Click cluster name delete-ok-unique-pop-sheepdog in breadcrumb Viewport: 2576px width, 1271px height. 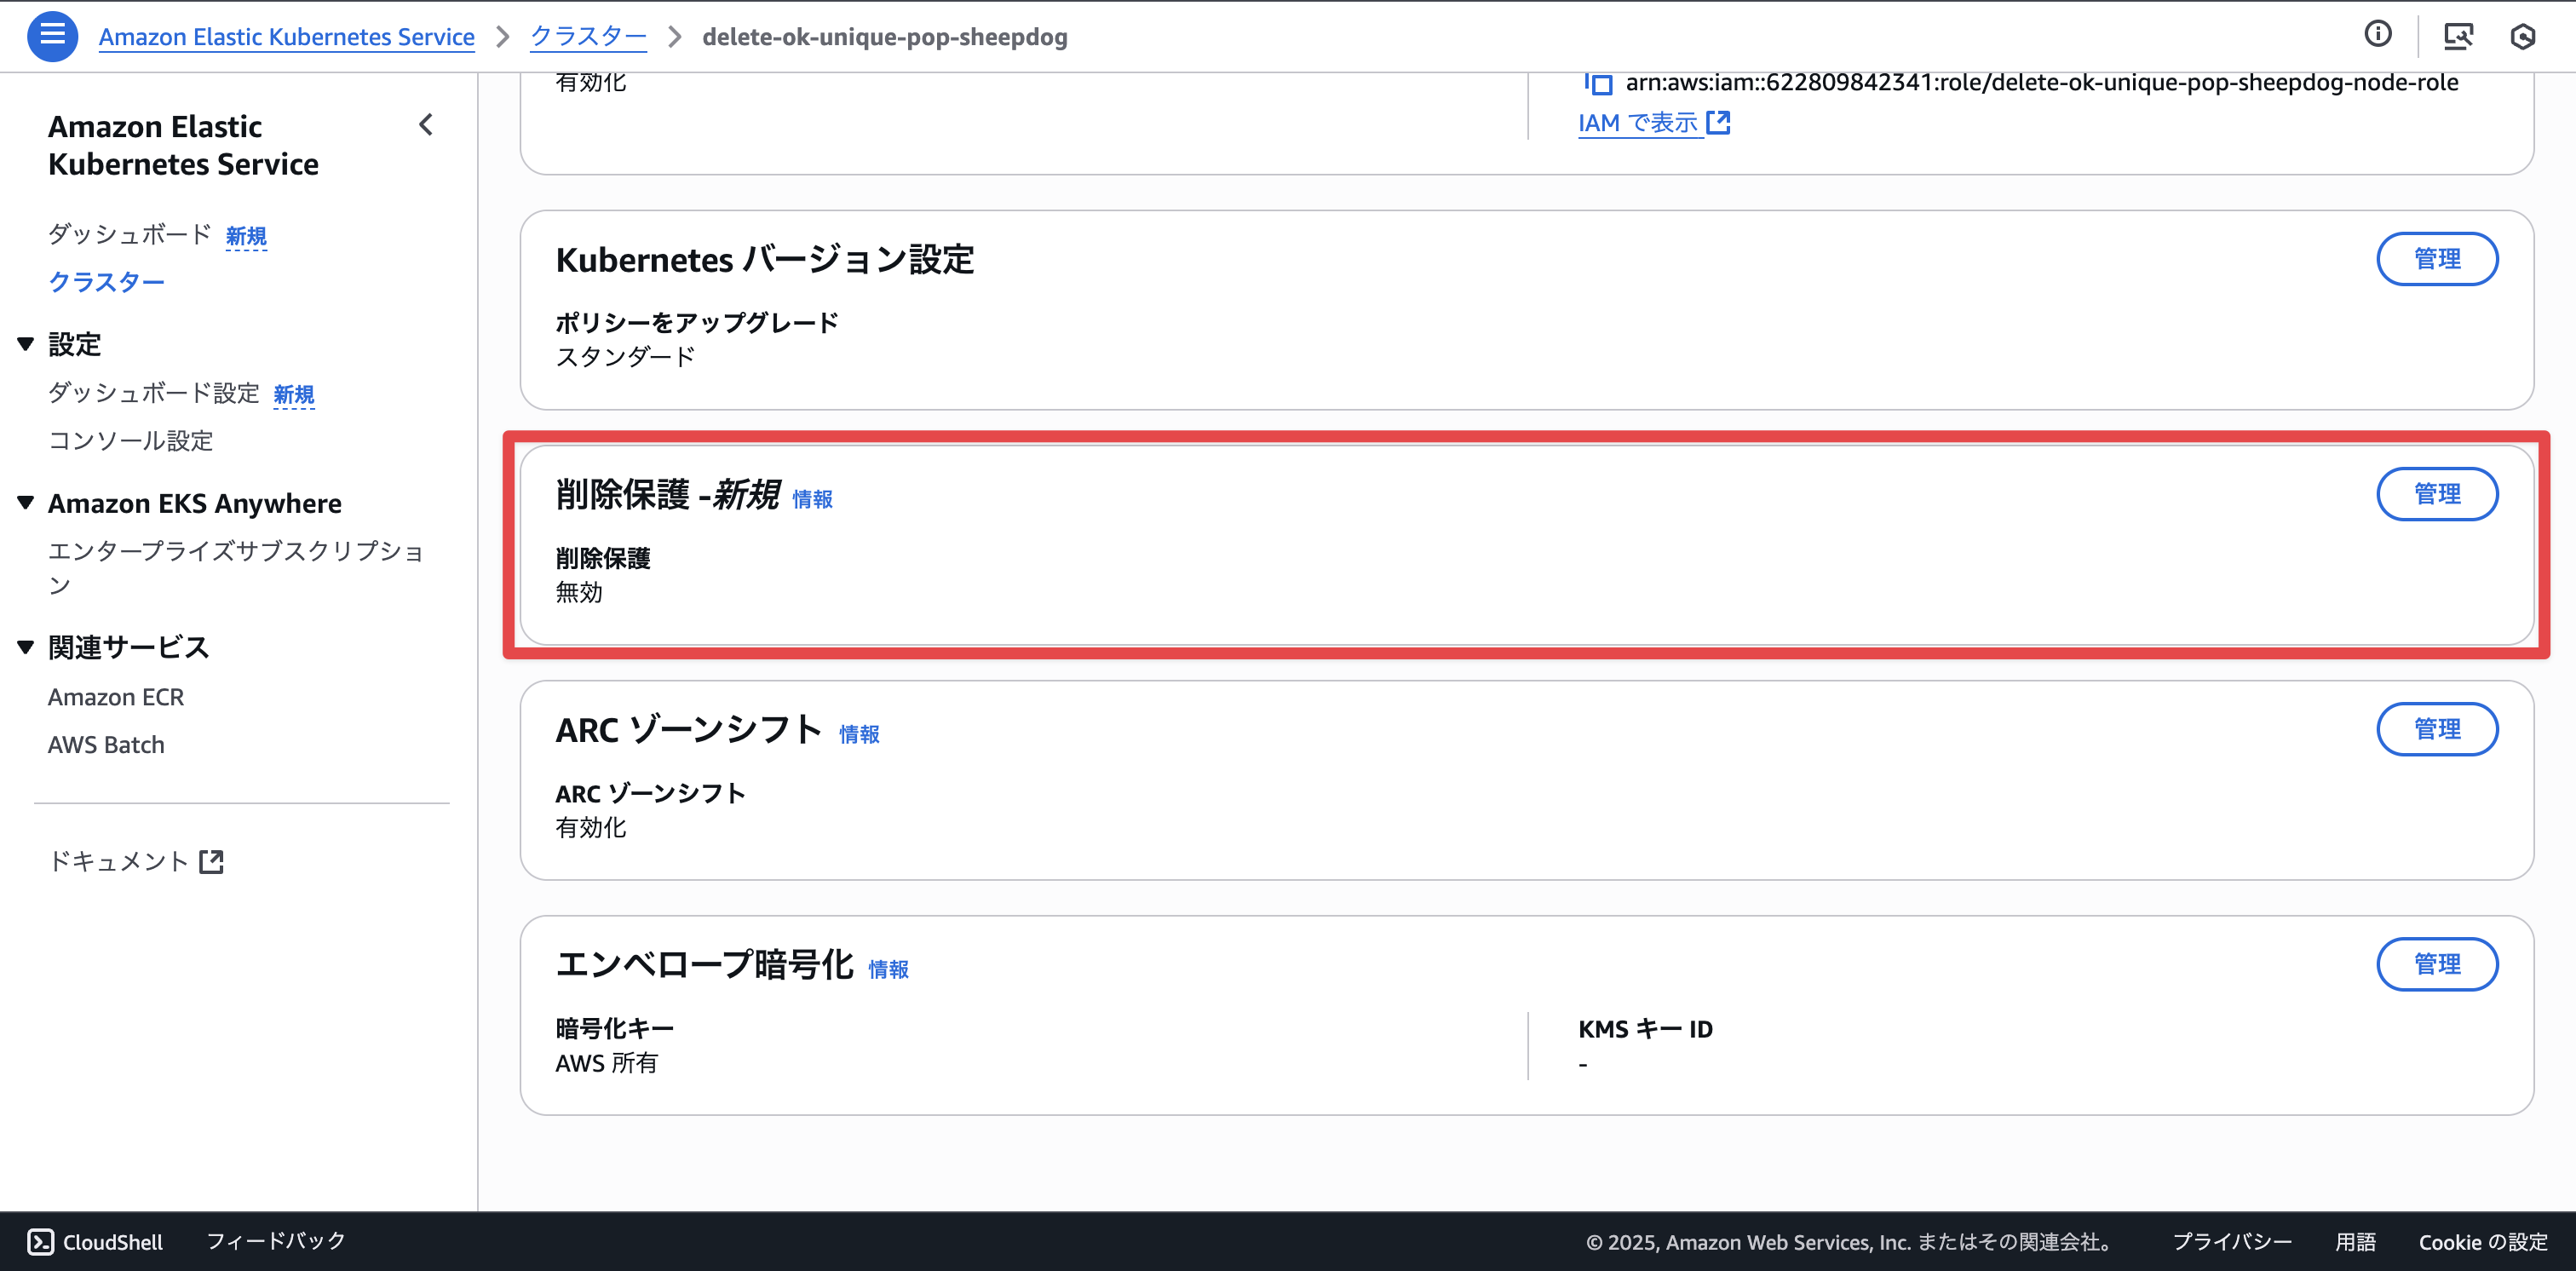coord(885,37)
